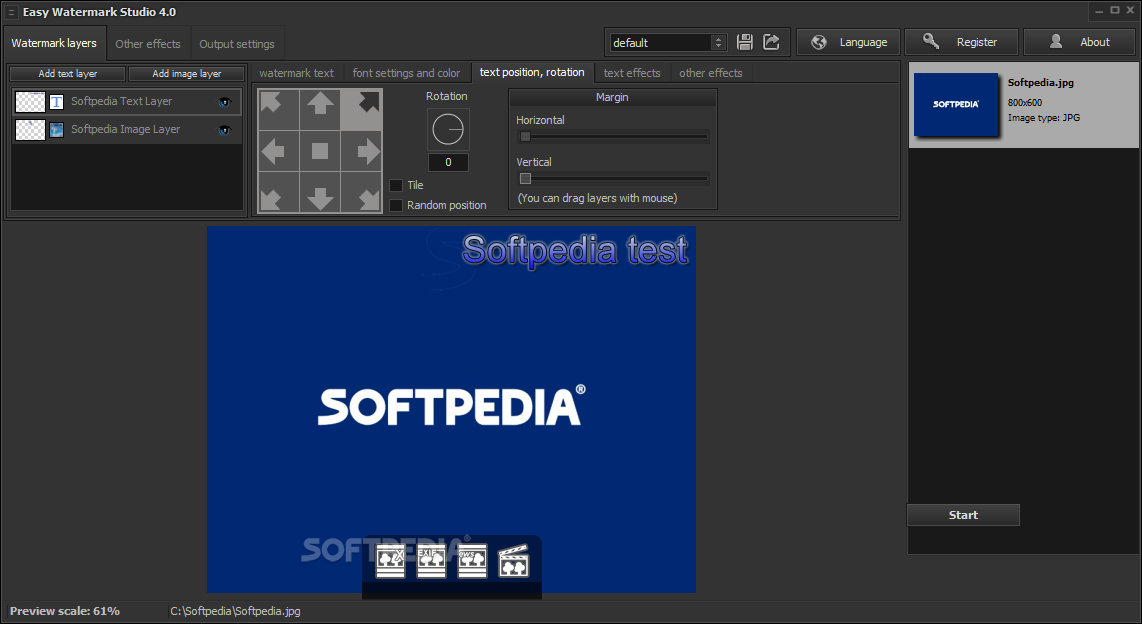Screen dimensions: 1142x624
Task: Click Softpedia Image Layer transparency thumbnail
Action: tap(30, 130)
